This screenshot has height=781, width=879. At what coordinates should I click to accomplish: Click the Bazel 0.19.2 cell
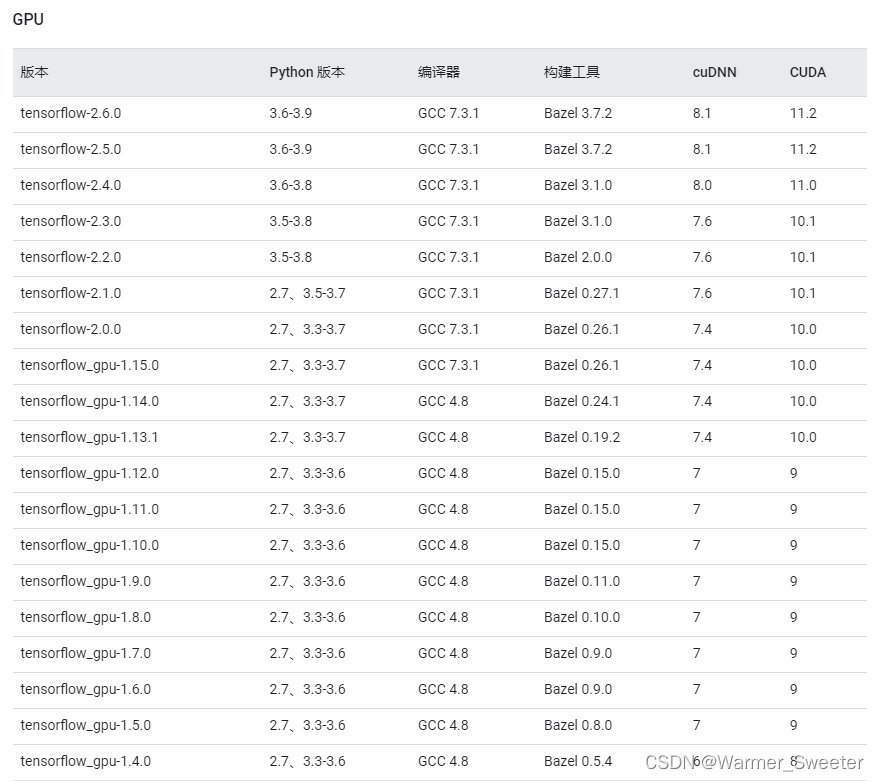[x=582, y=437]
